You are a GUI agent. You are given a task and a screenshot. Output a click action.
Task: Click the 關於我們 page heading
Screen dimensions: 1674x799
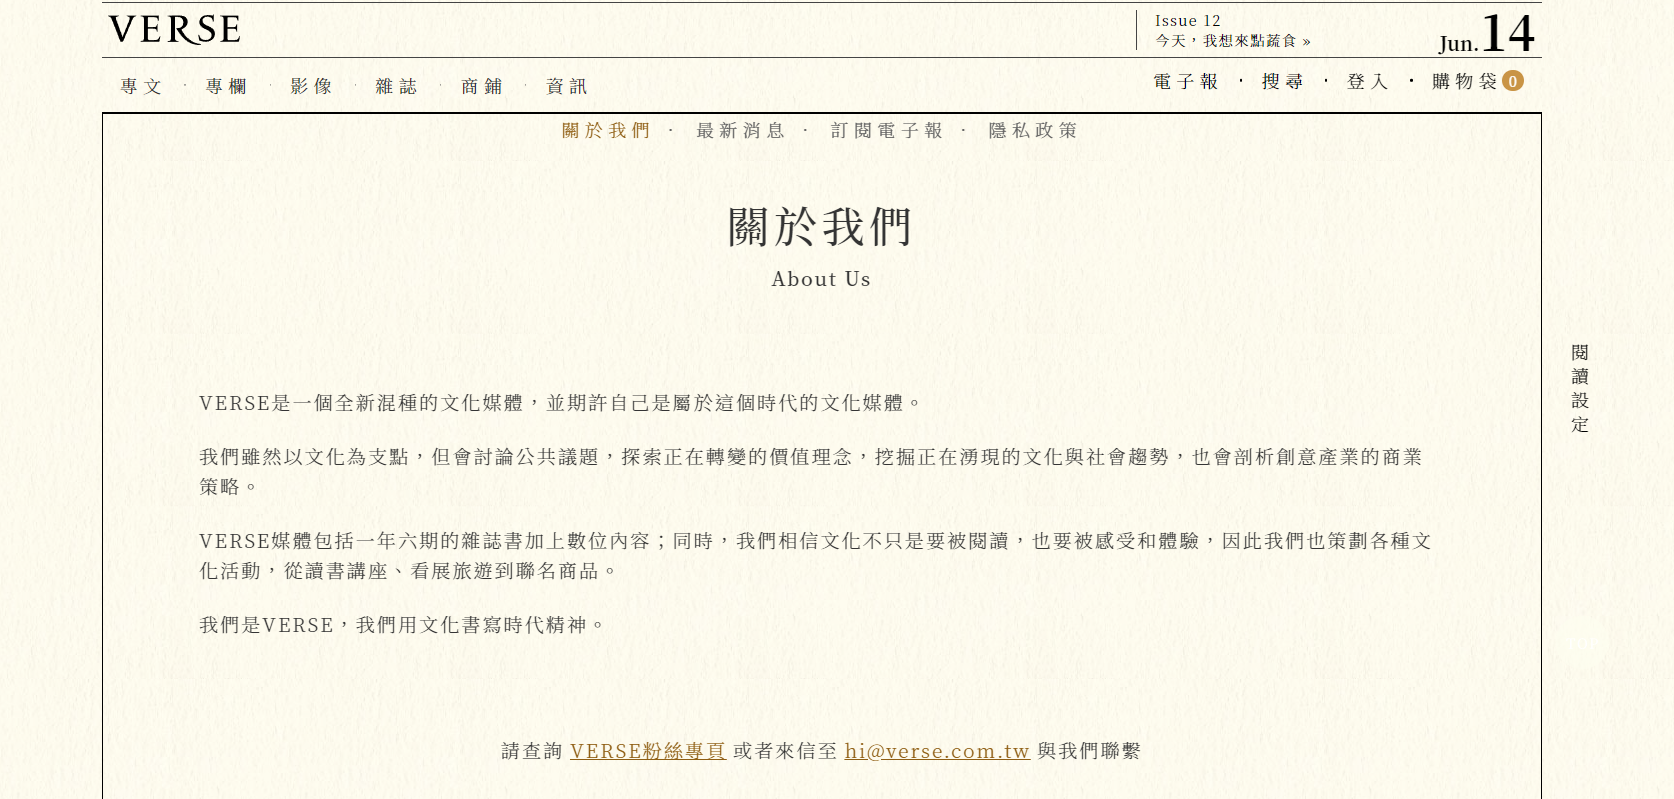coord(820,227)
